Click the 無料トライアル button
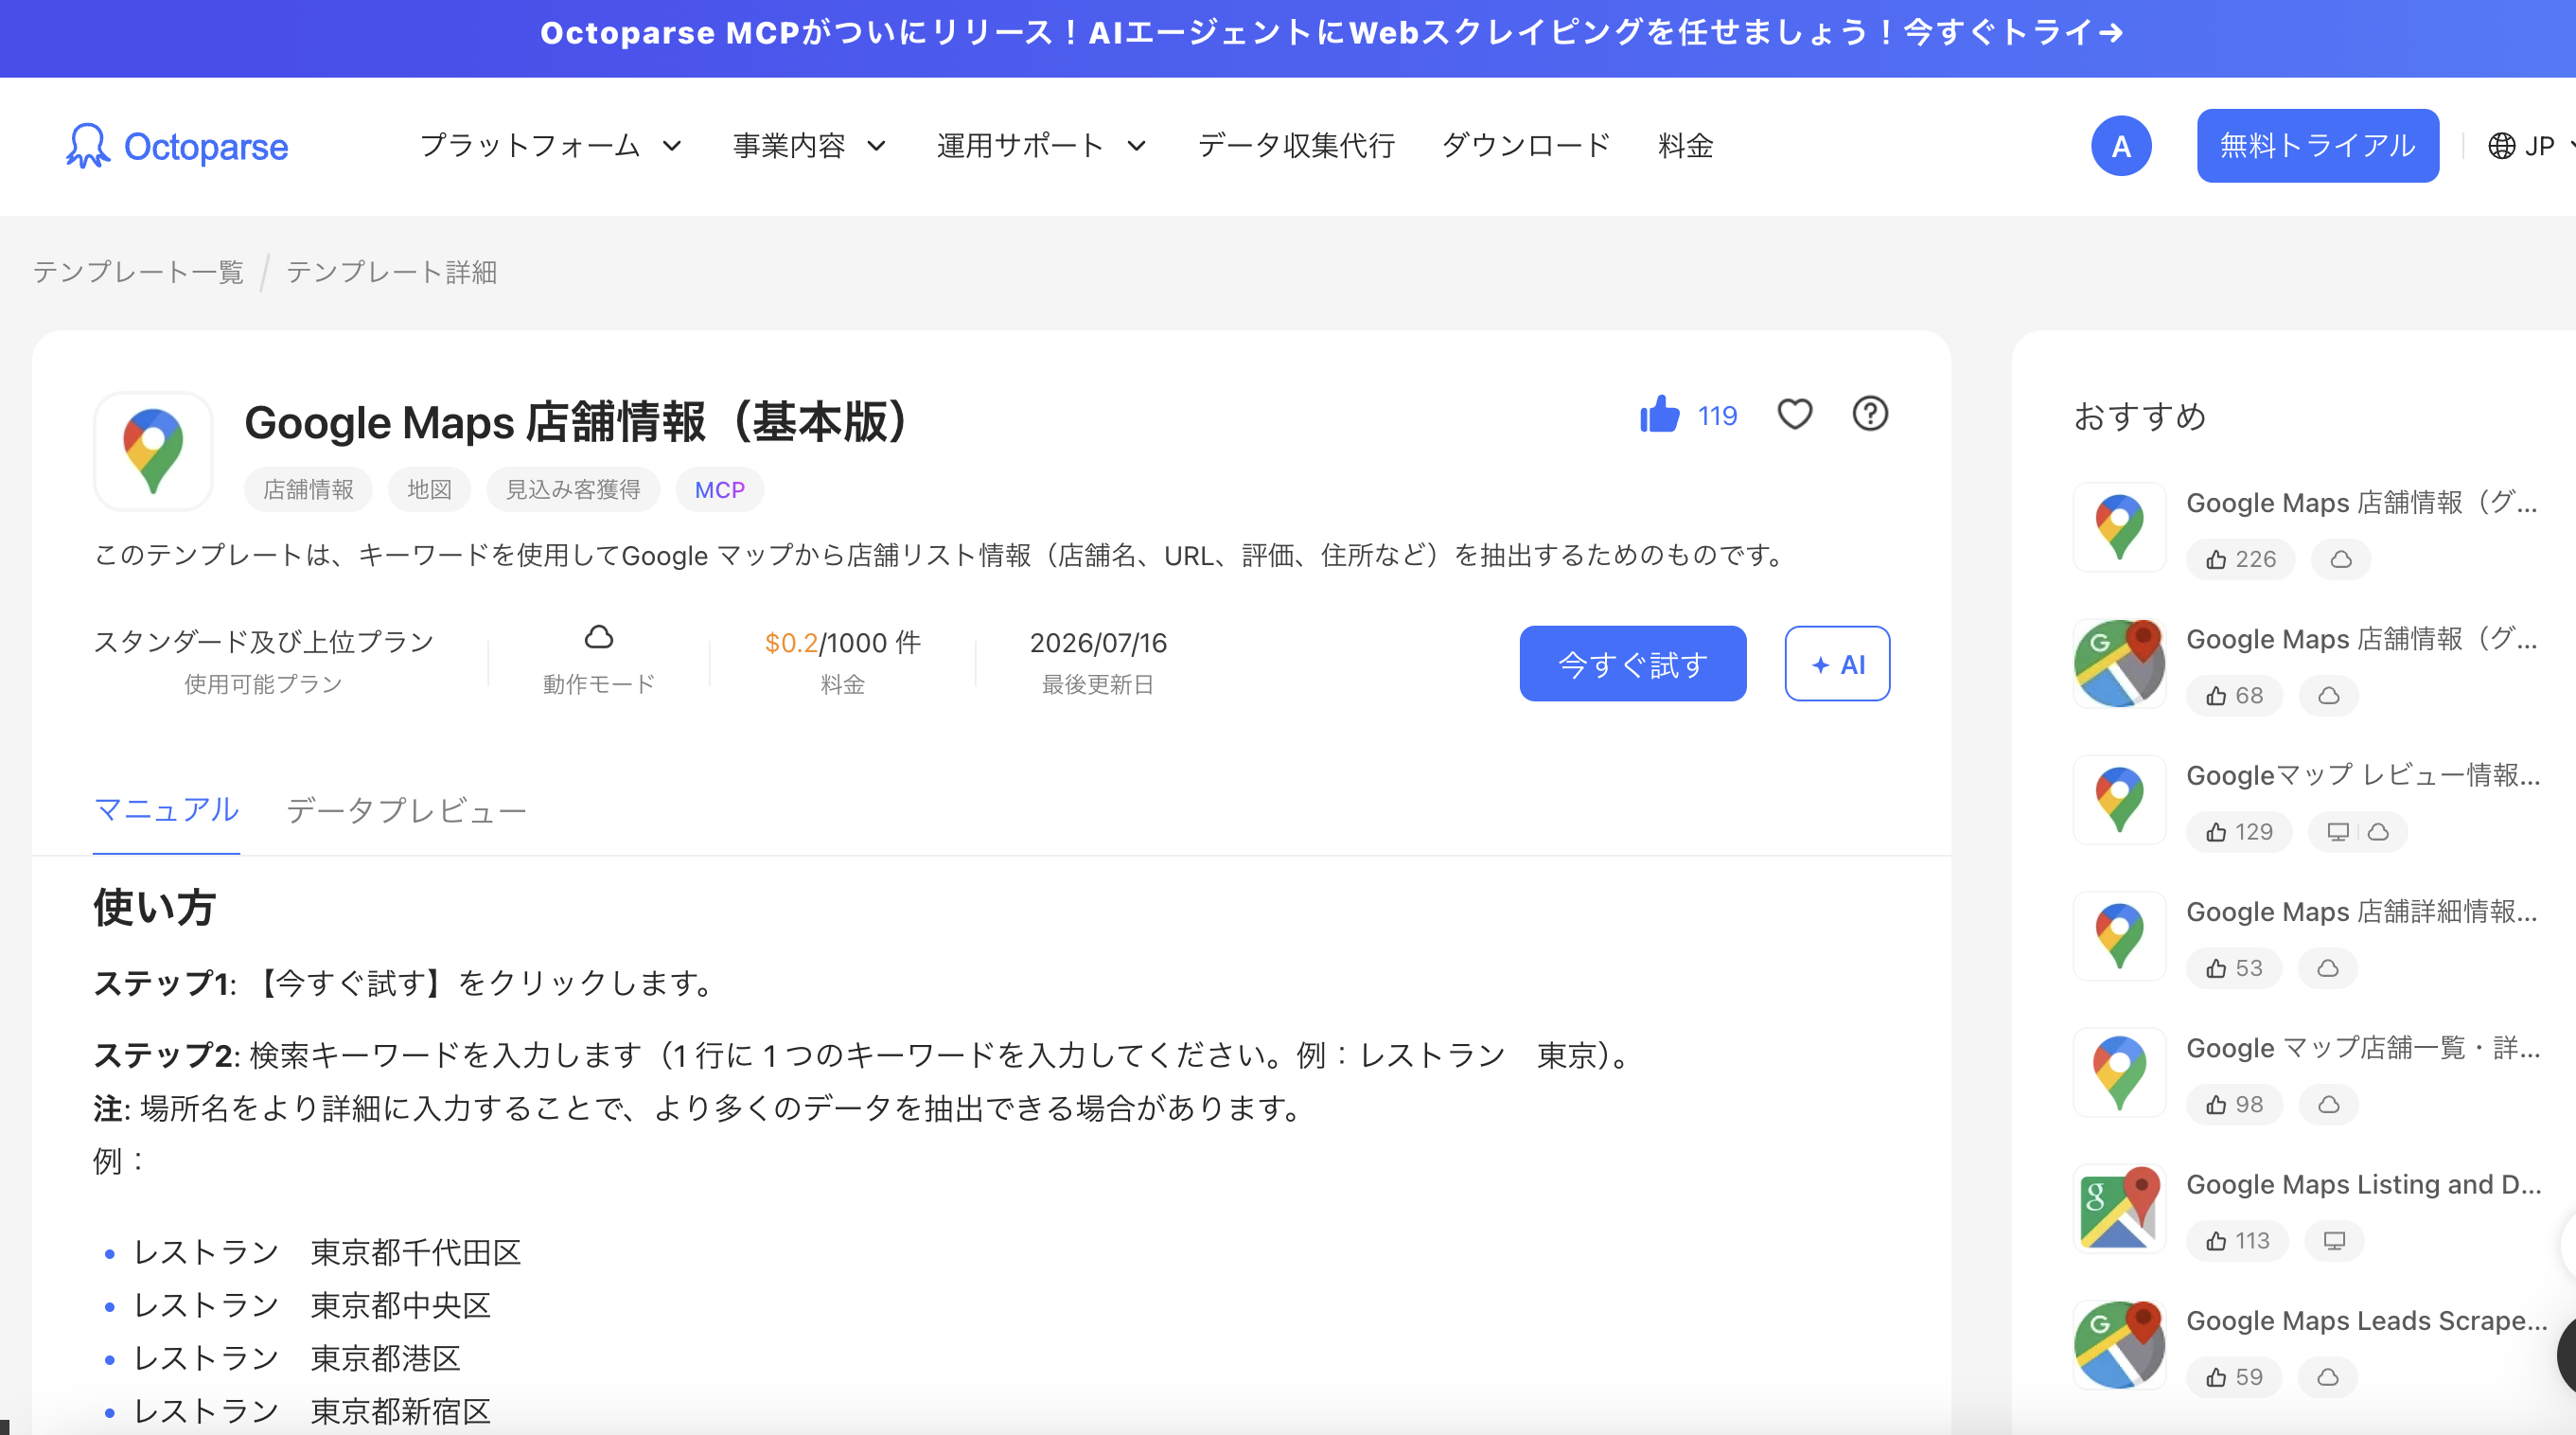The image size is (2576, 1435). [2318, 146]
